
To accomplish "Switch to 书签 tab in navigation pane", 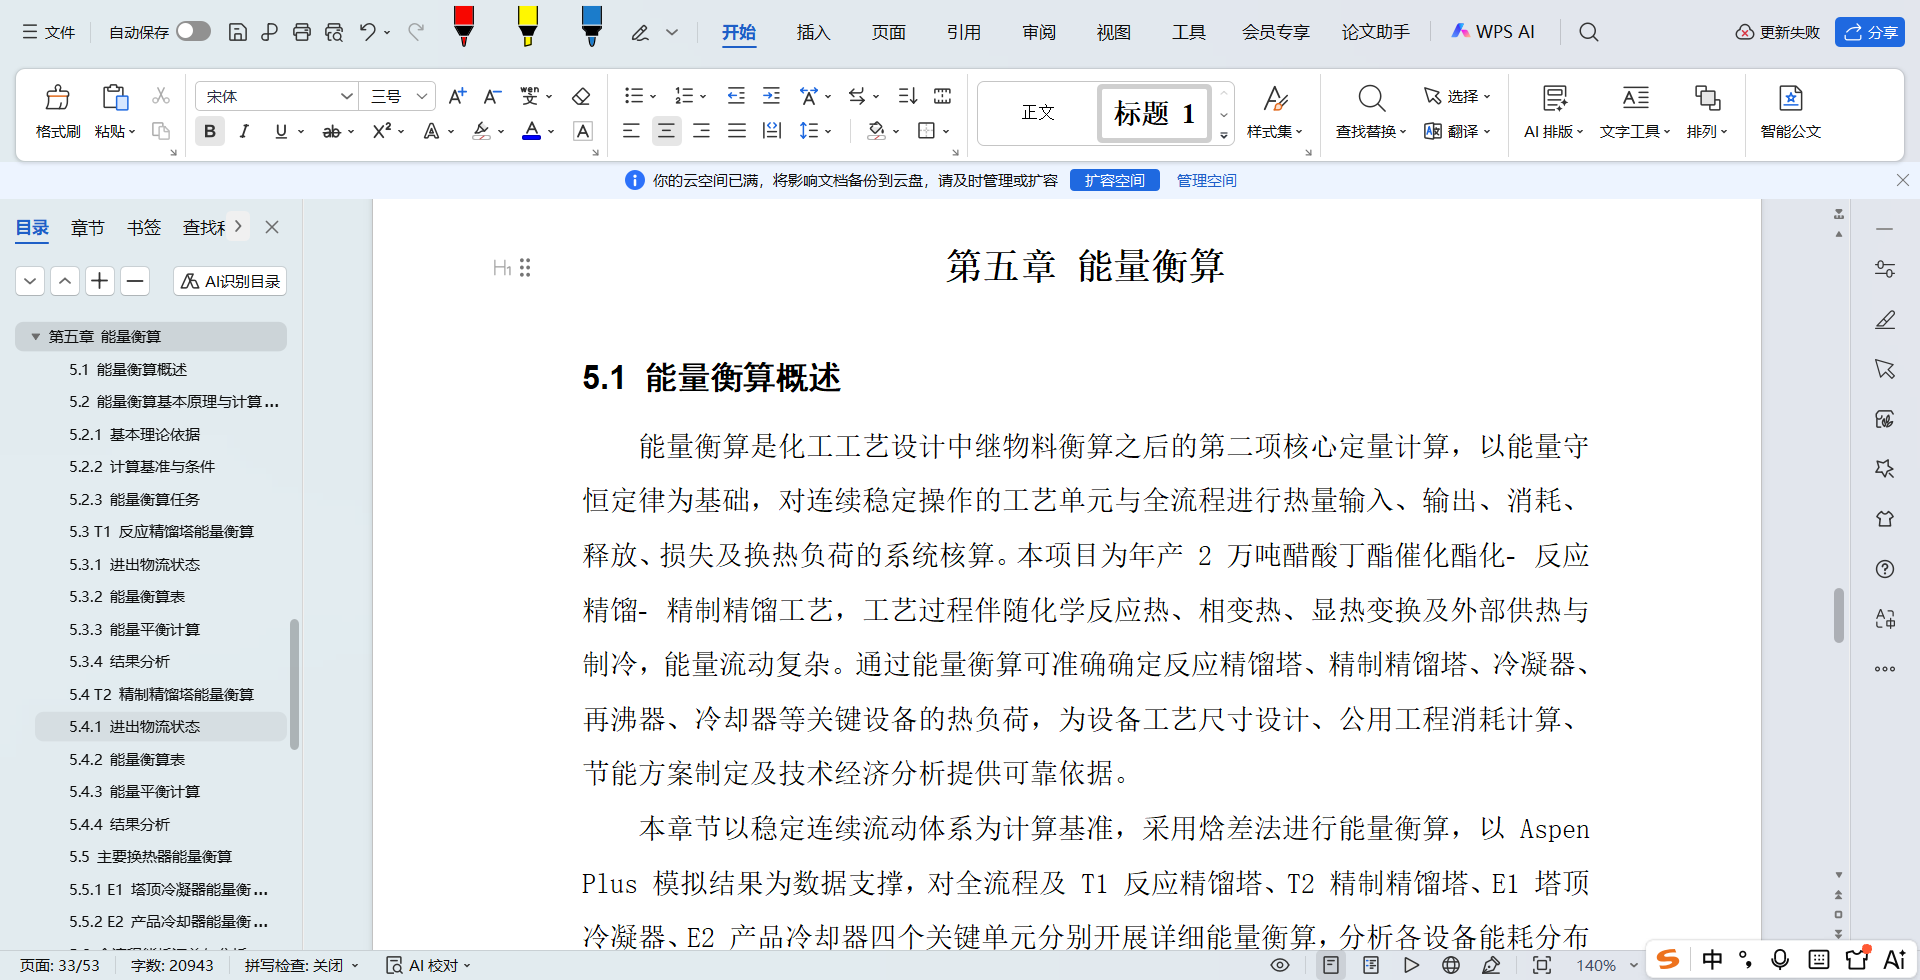I will [144, 228].
